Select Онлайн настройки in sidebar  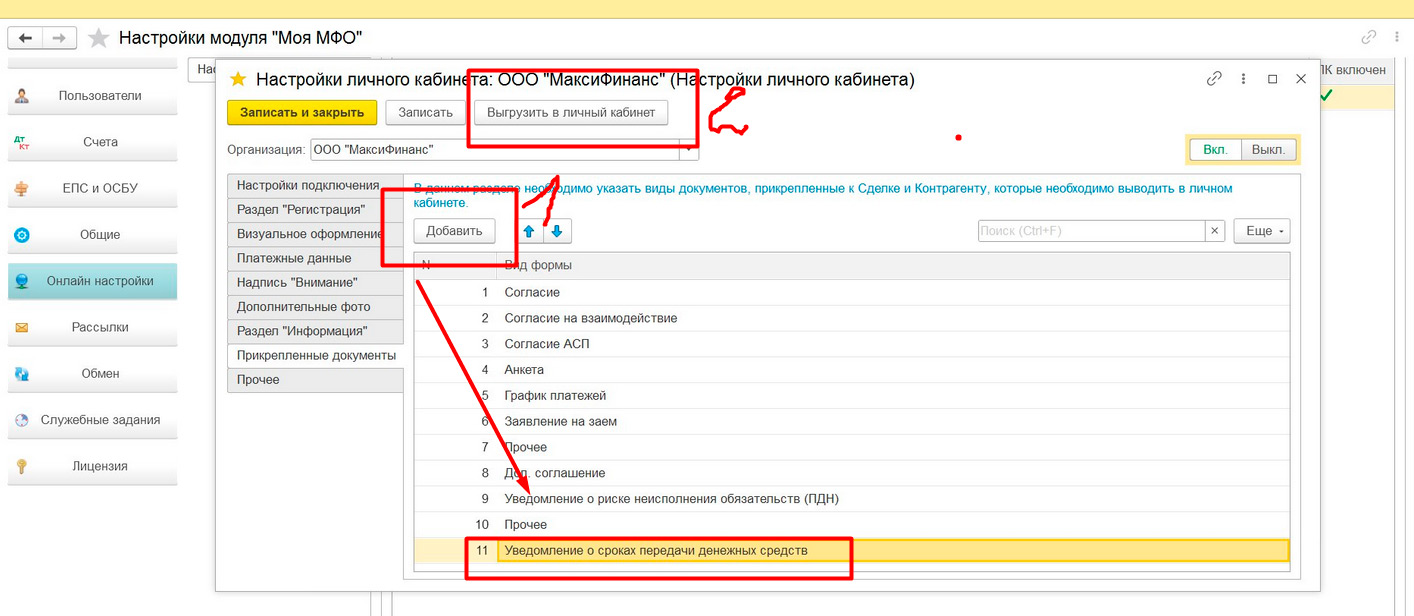[93, 281]
